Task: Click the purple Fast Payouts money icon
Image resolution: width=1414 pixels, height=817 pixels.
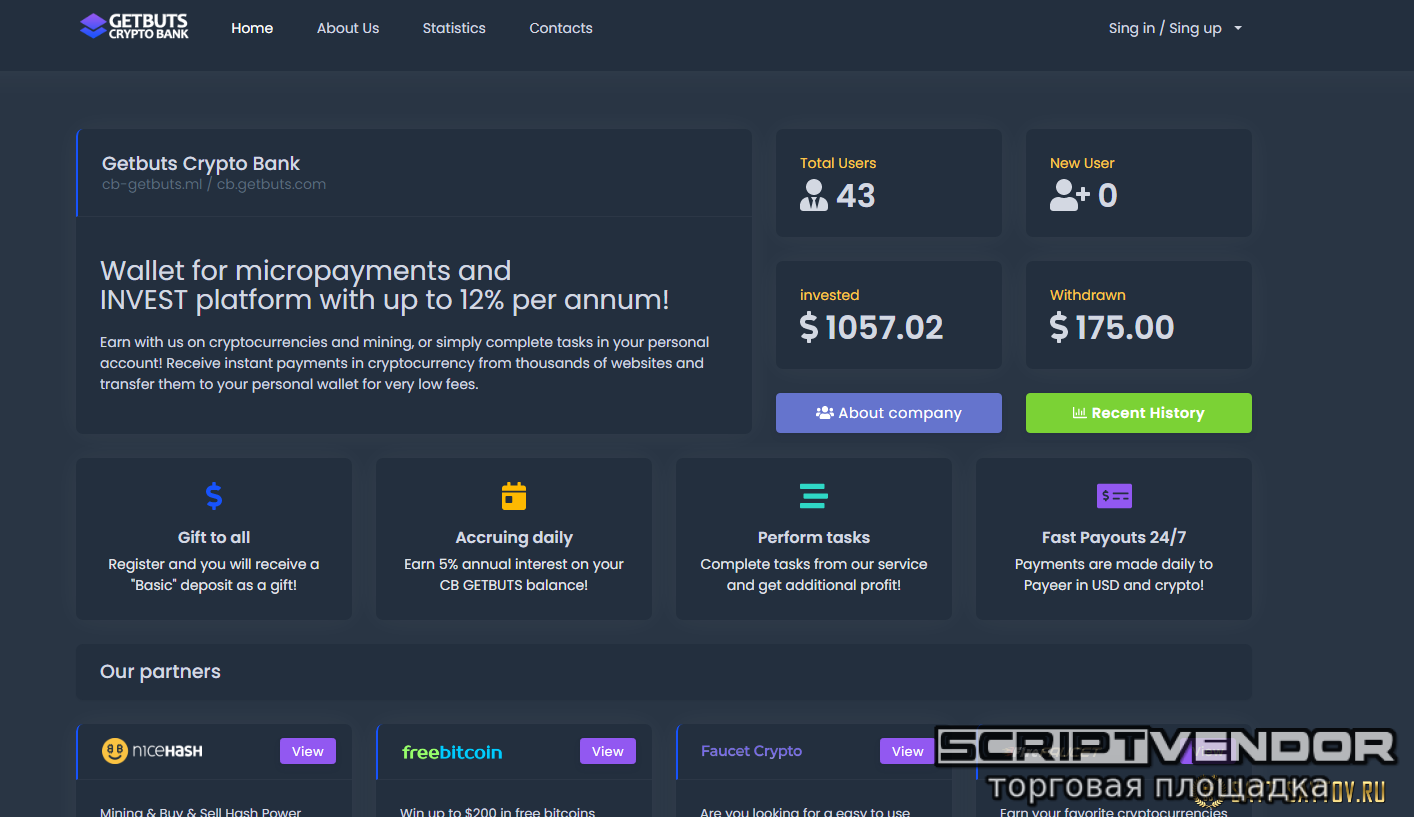Action: click(1114, 496)
